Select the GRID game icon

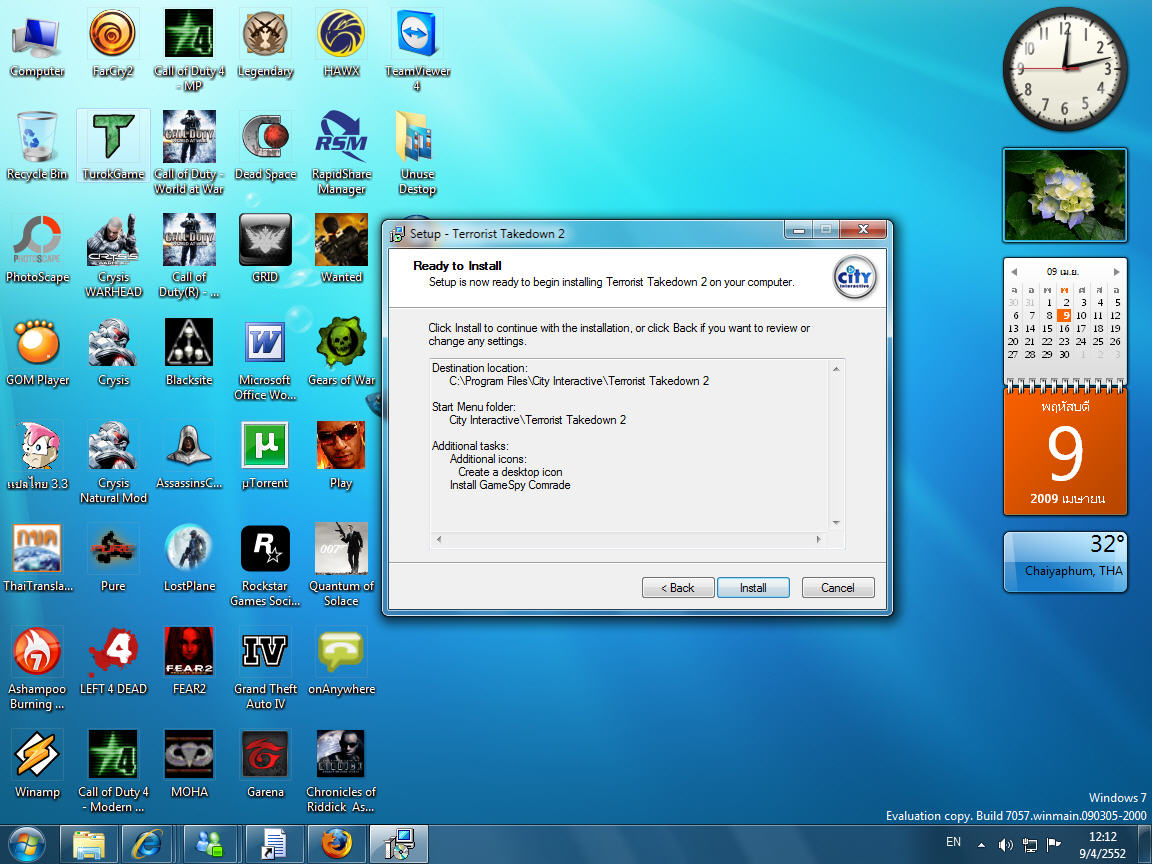coord(265,250)
